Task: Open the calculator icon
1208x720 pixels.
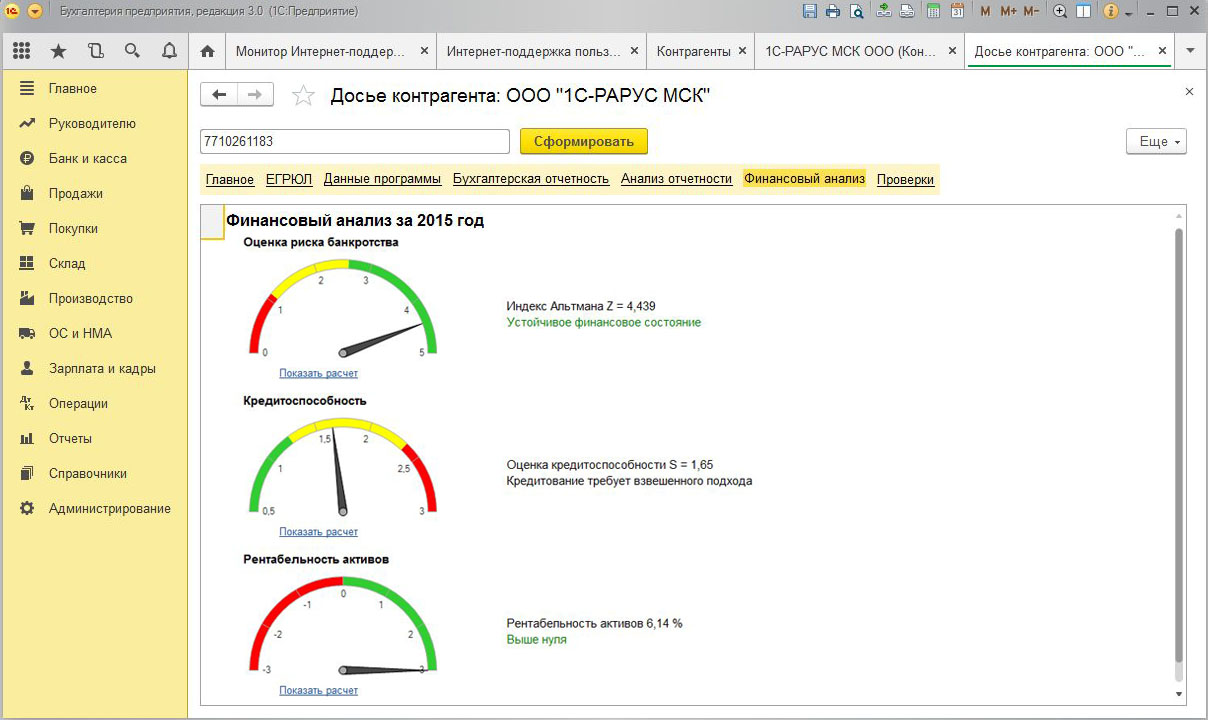Action: [933, 12]
